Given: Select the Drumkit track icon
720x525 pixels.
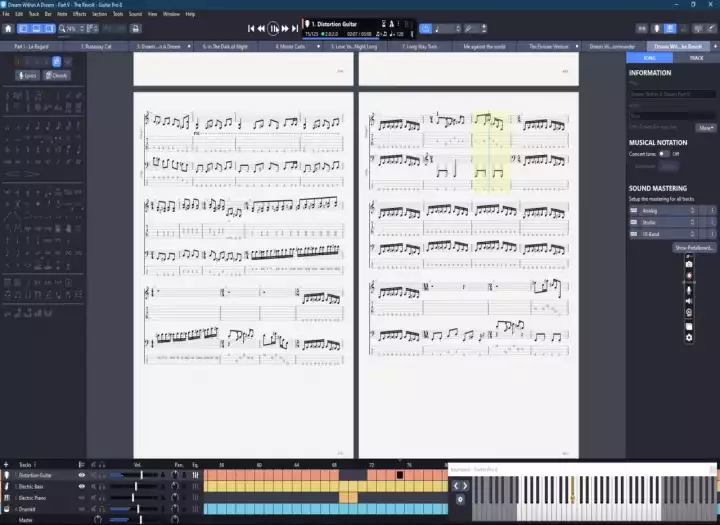Looking at the screenshot, I should click(6, 509).
